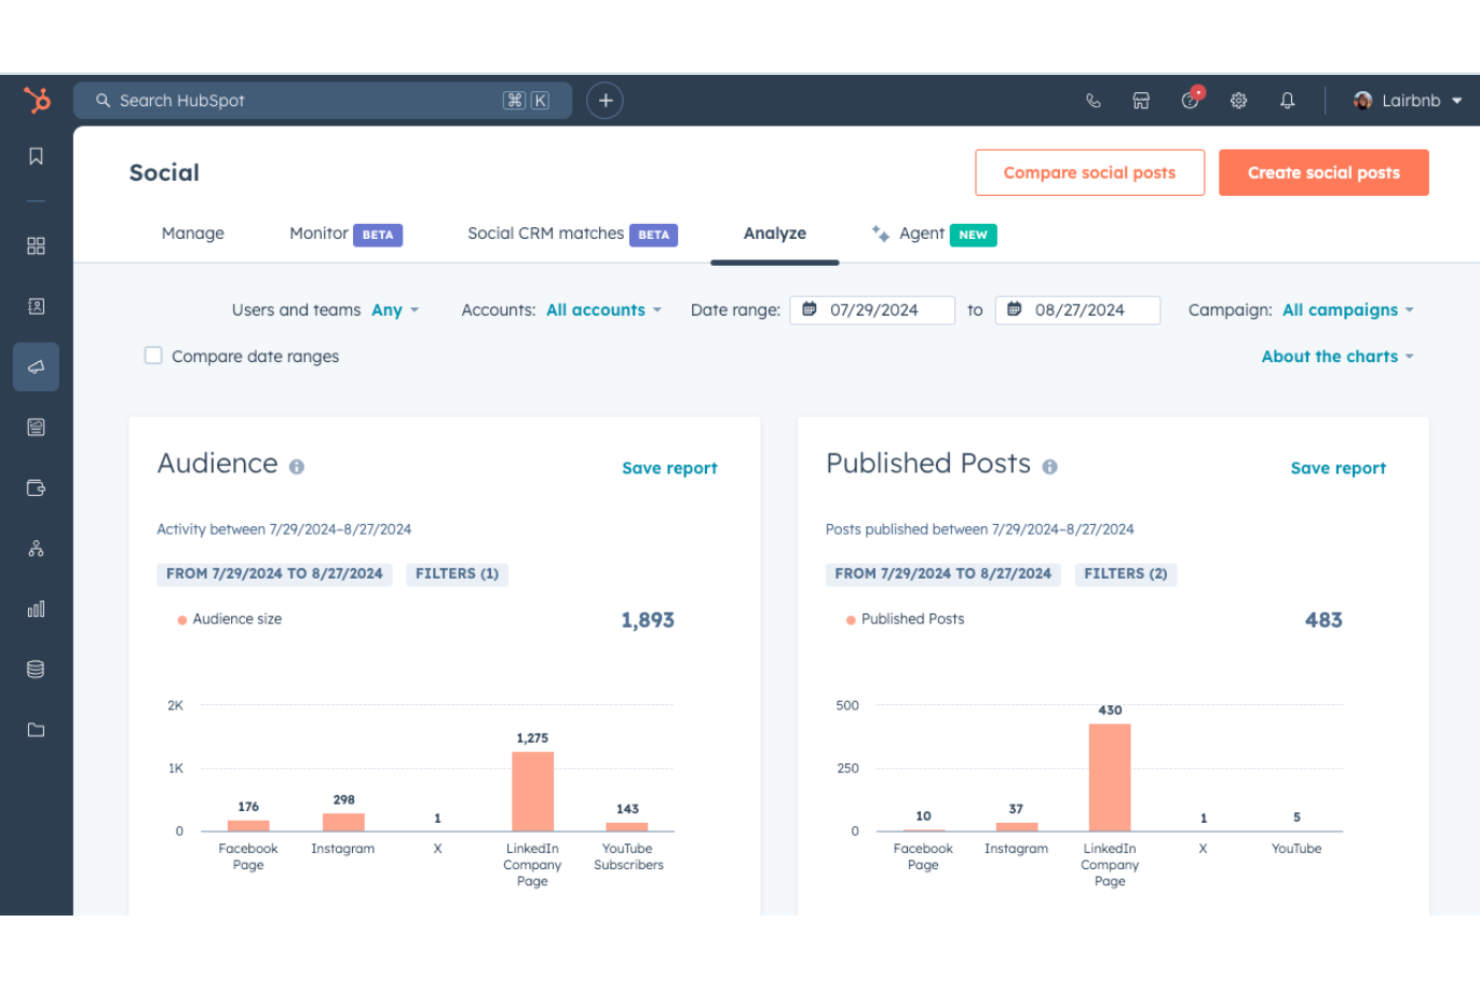Open the Lairbnb account menu
1480x987 pixels.
(1408, 100)
